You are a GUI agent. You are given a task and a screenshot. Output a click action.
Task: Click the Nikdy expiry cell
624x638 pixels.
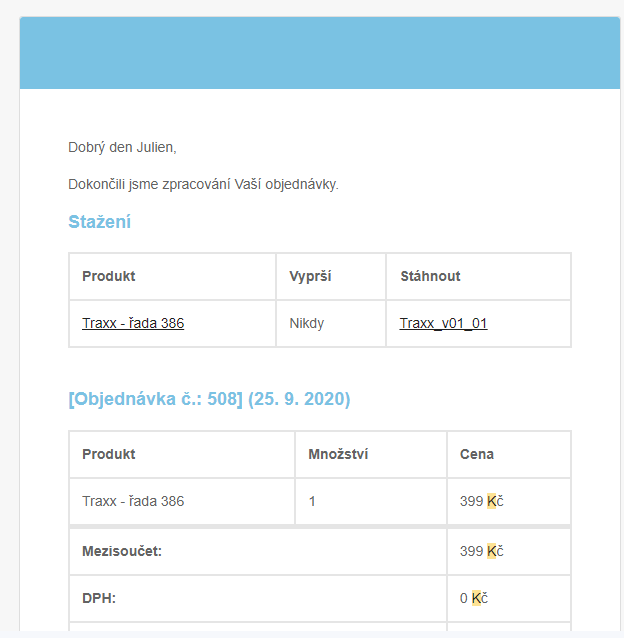click(307, 323)
